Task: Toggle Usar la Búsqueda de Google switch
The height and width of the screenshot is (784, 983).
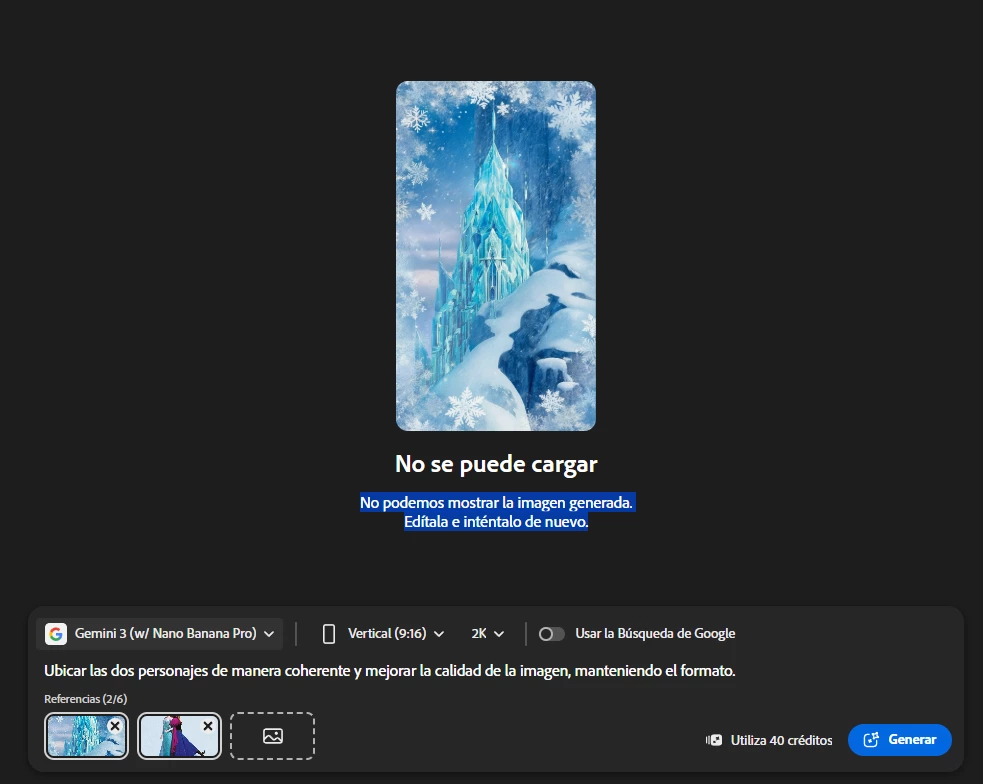Action: (552, 634)
